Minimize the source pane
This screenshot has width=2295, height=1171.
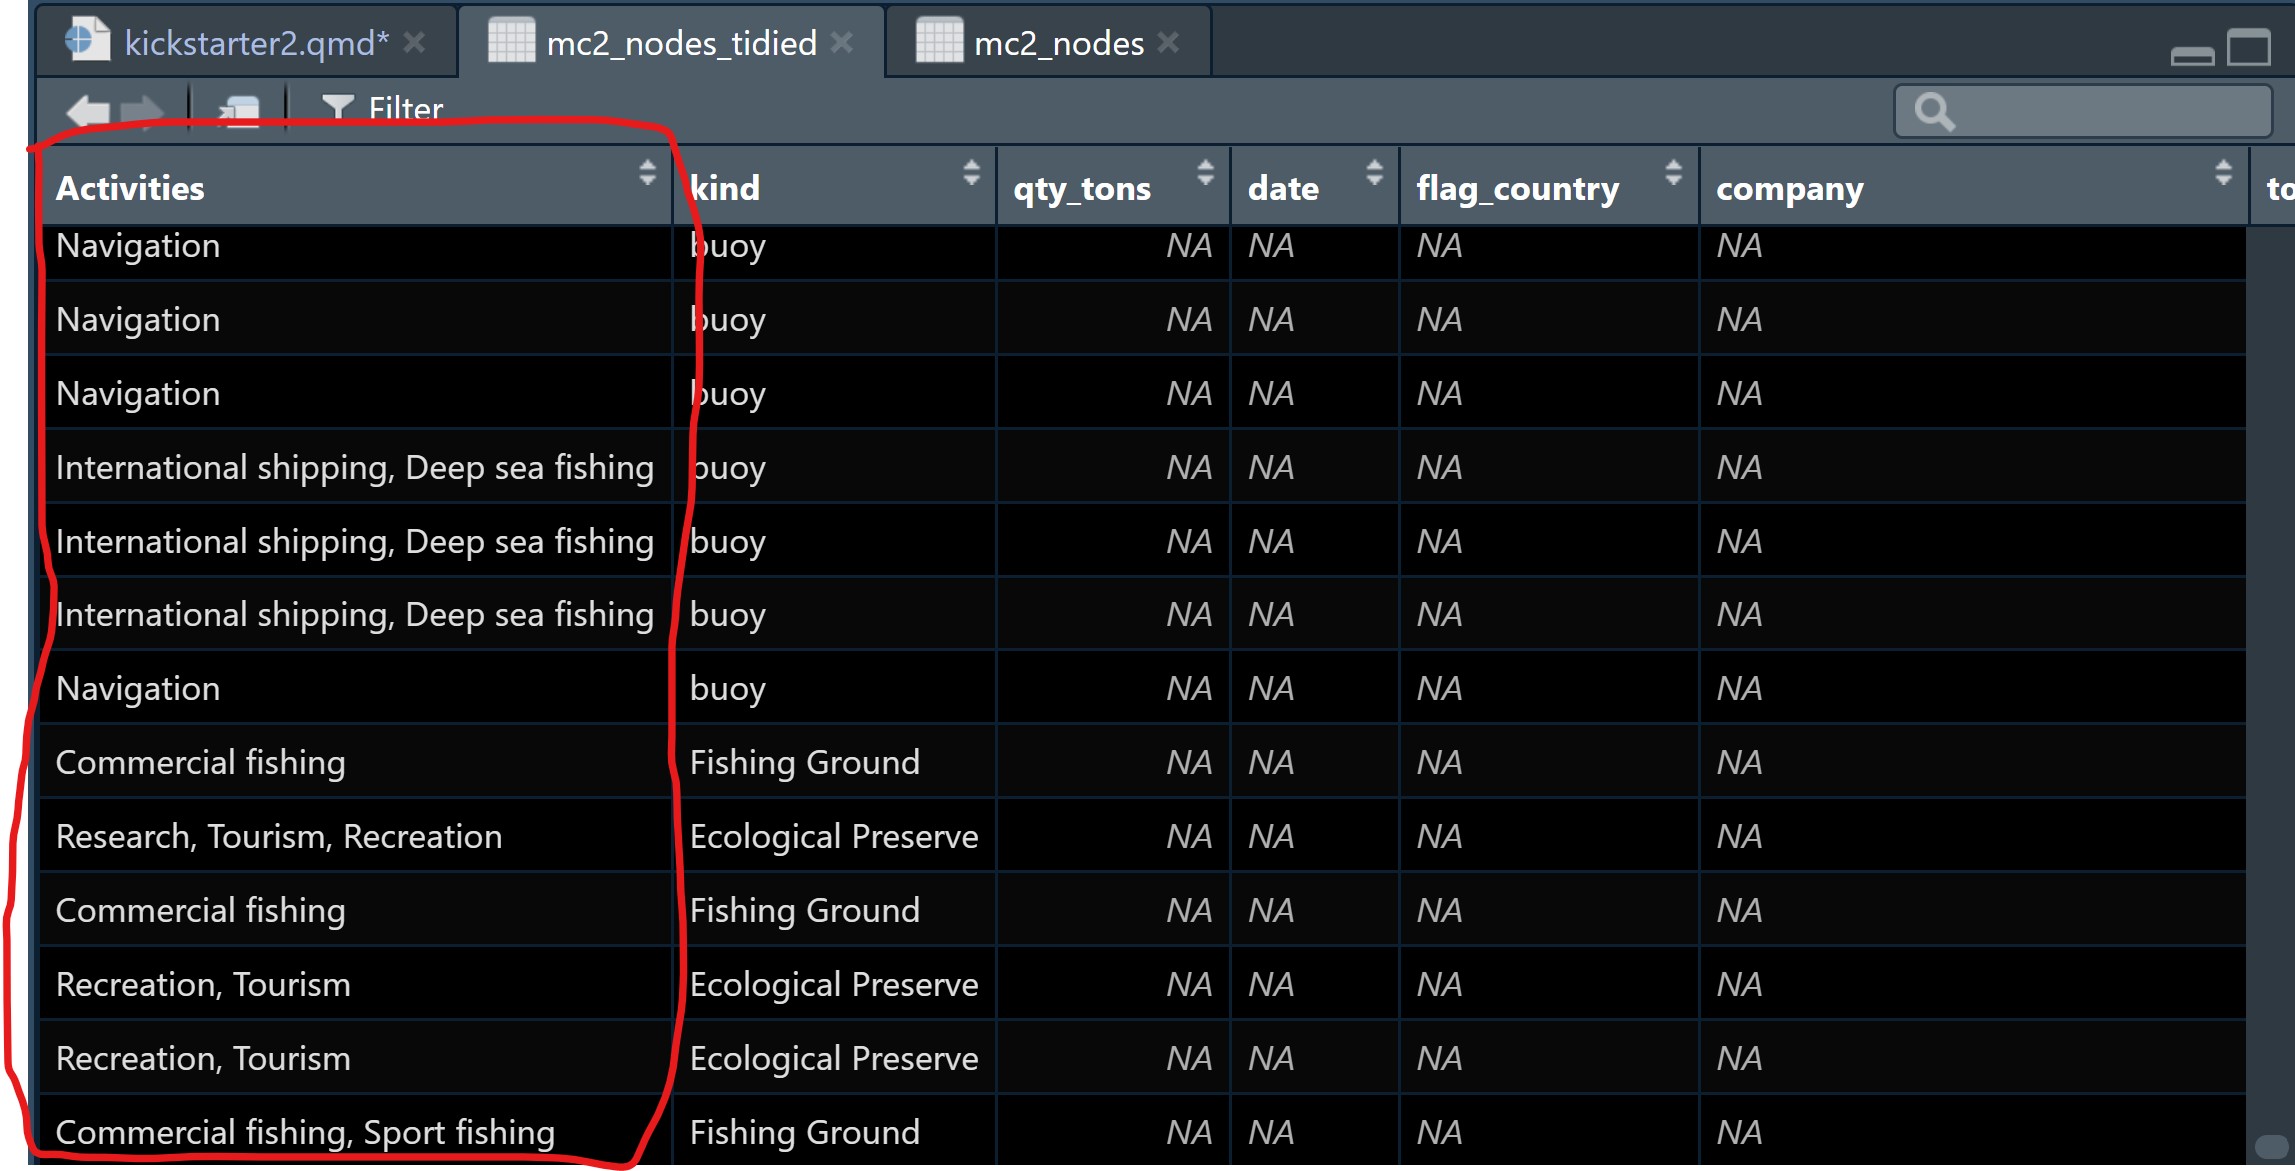click(x=2192, y=54)
